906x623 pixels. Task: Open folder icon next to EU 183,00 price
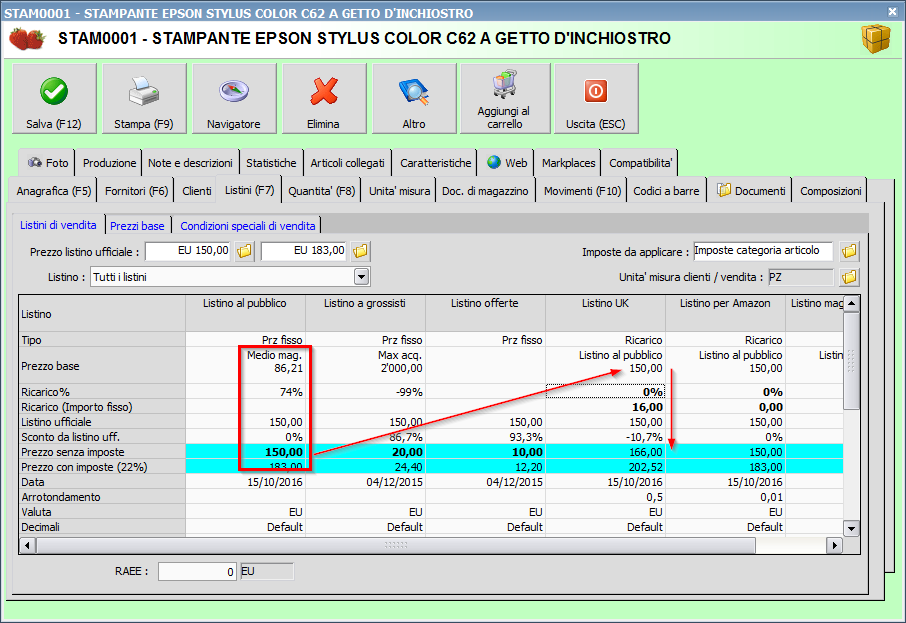[361, 251]
